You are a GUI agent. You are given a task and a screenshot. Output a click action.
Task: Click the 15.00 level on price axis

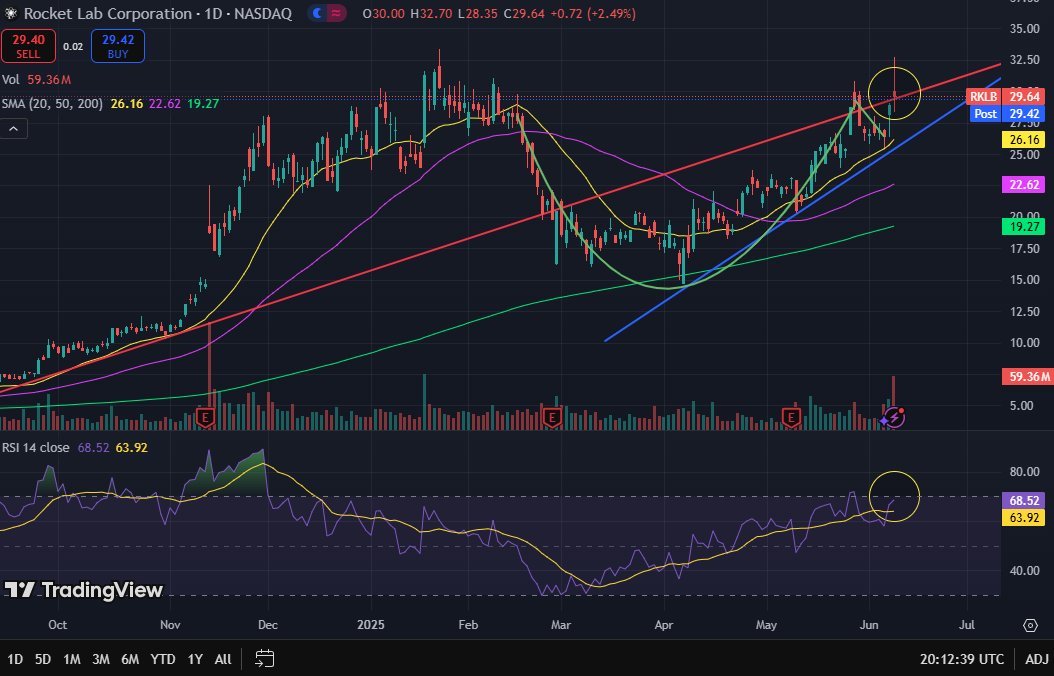(x=1024, y=280)
